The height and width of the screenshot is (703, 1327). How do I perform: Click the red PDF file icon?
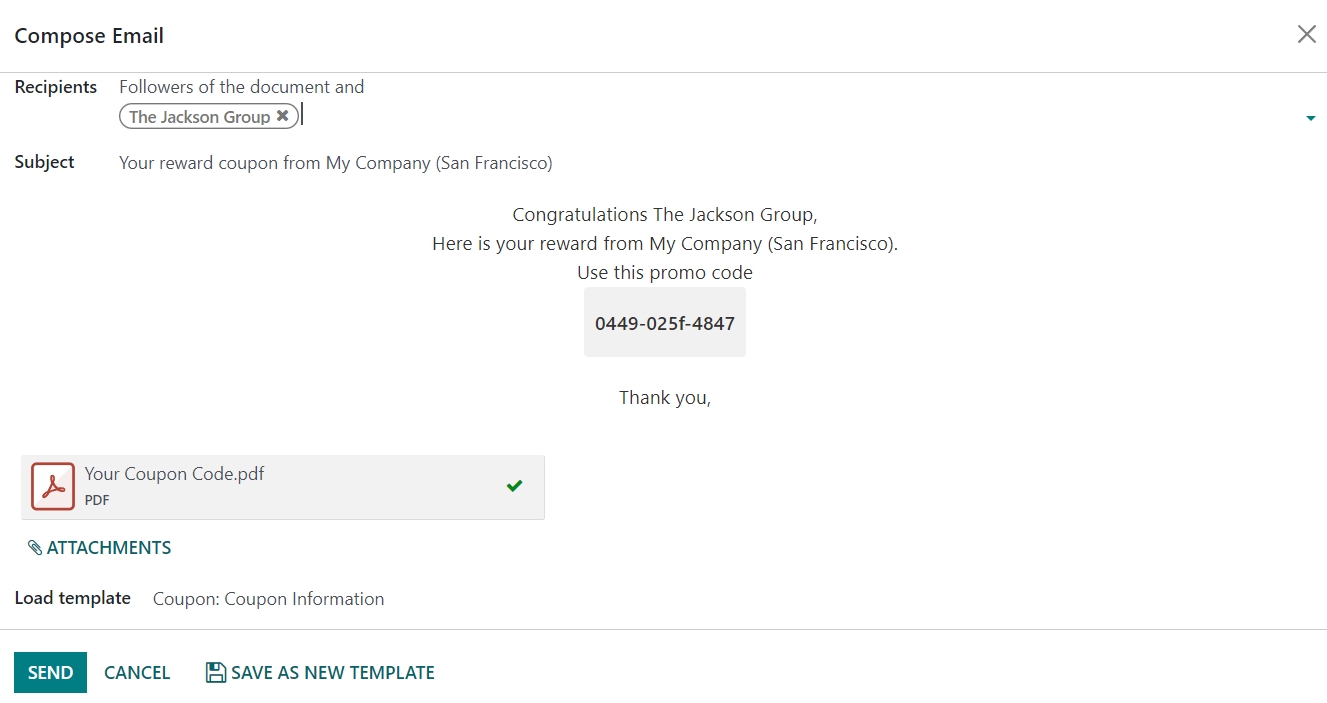point(53,486)
